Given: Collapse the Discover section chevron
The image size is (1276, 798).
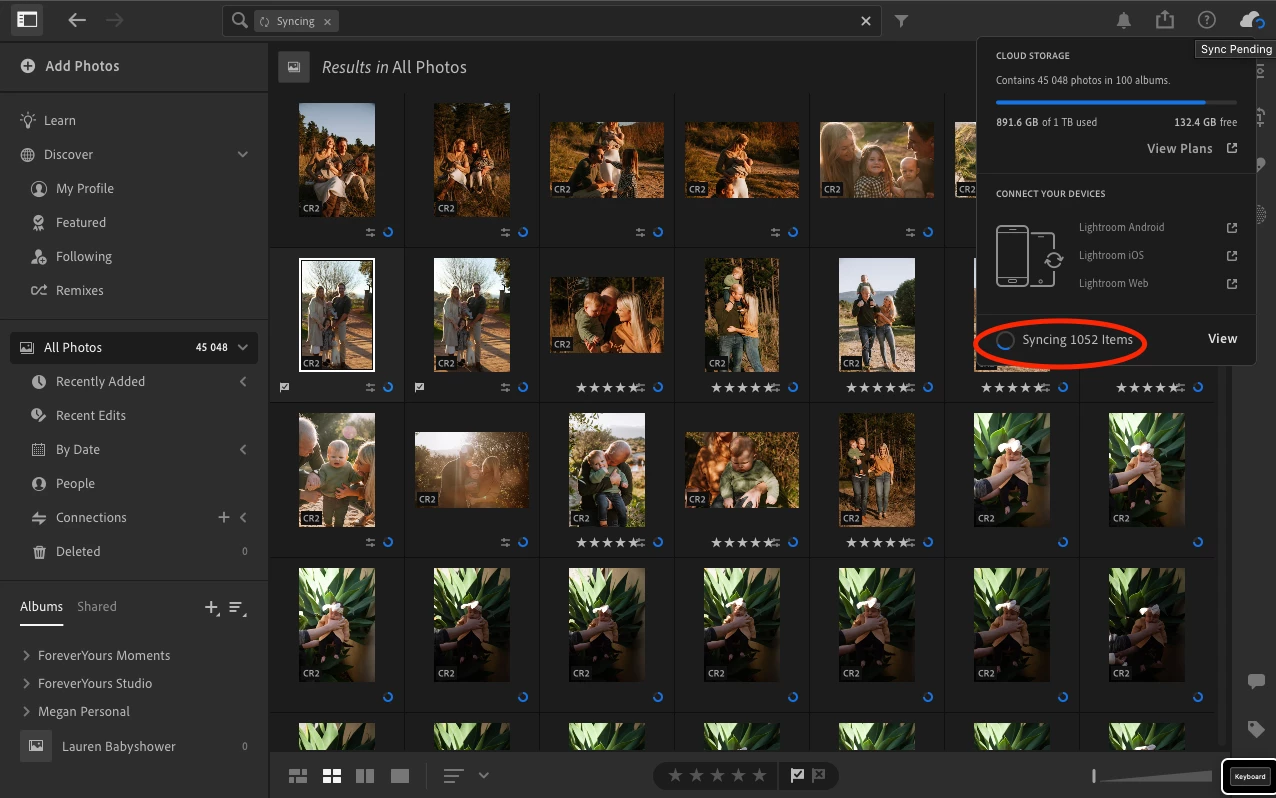Looking at the screenshot, I should coord(242,154).
